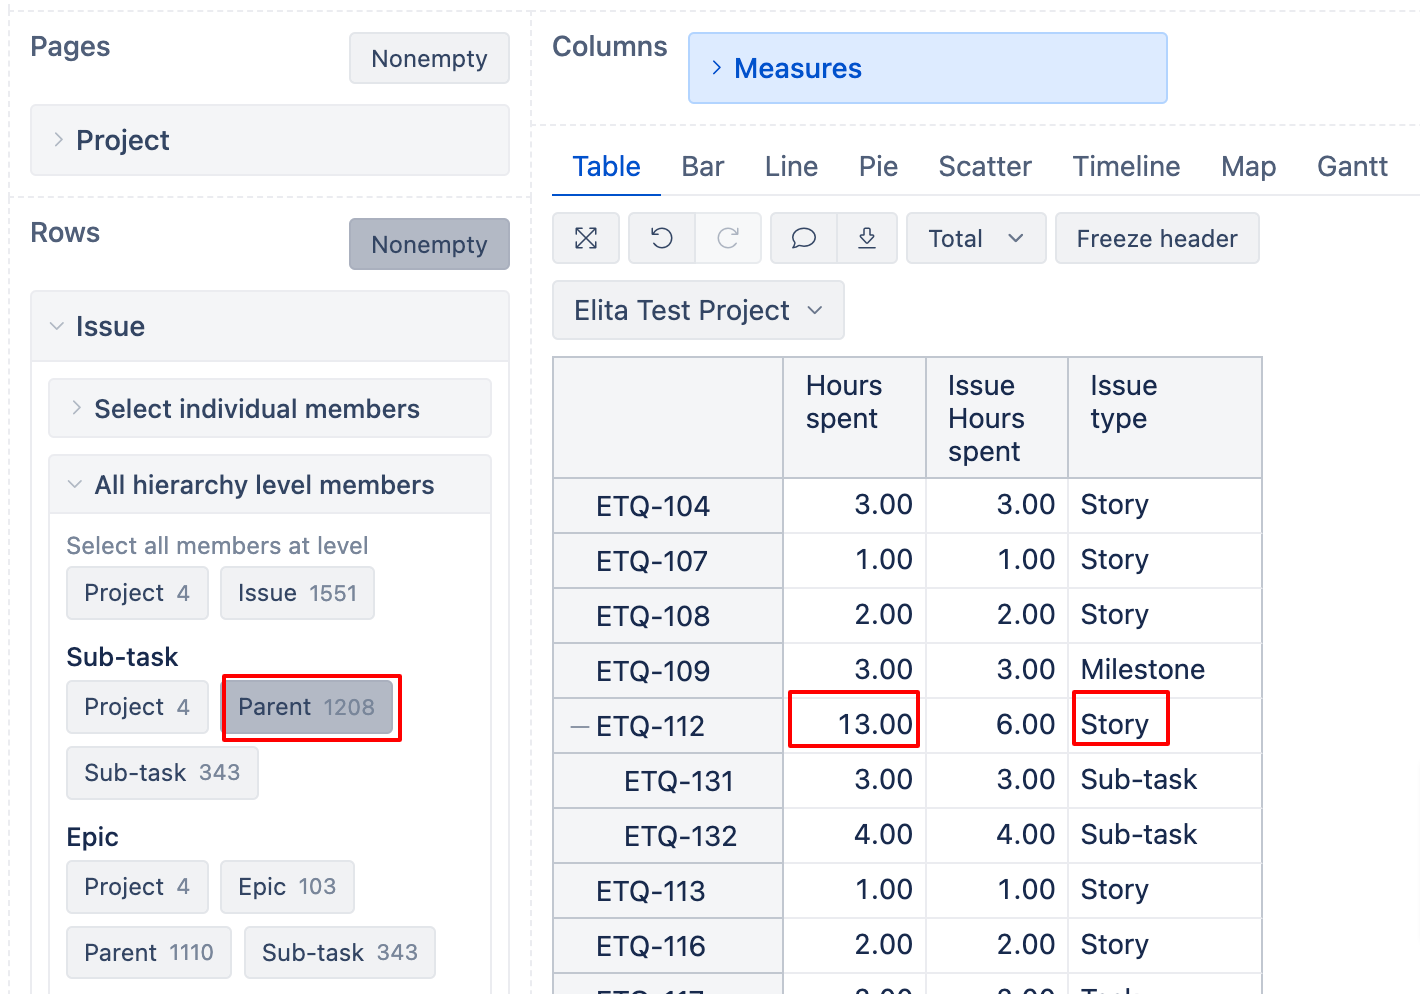Image resolution: width=1420 pixels, height=994 pixels.
Task: Collapse the ETQ-112 row
Action: pos(579,727)
